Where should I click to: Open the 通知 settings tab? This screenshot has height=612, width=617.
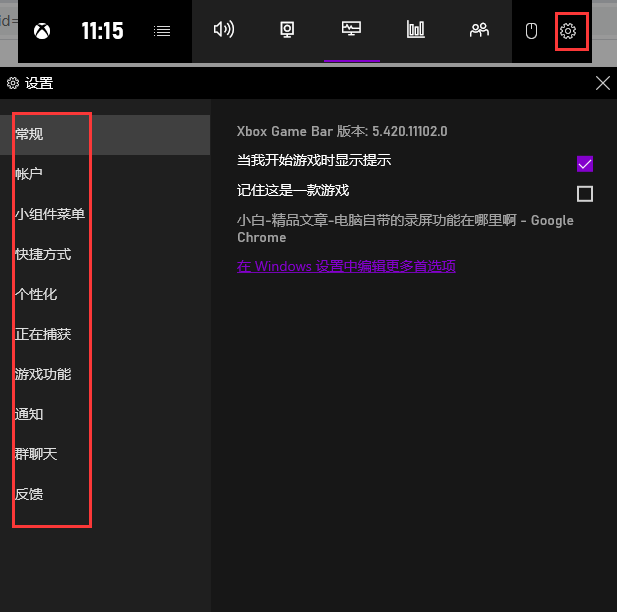[105, 414]
